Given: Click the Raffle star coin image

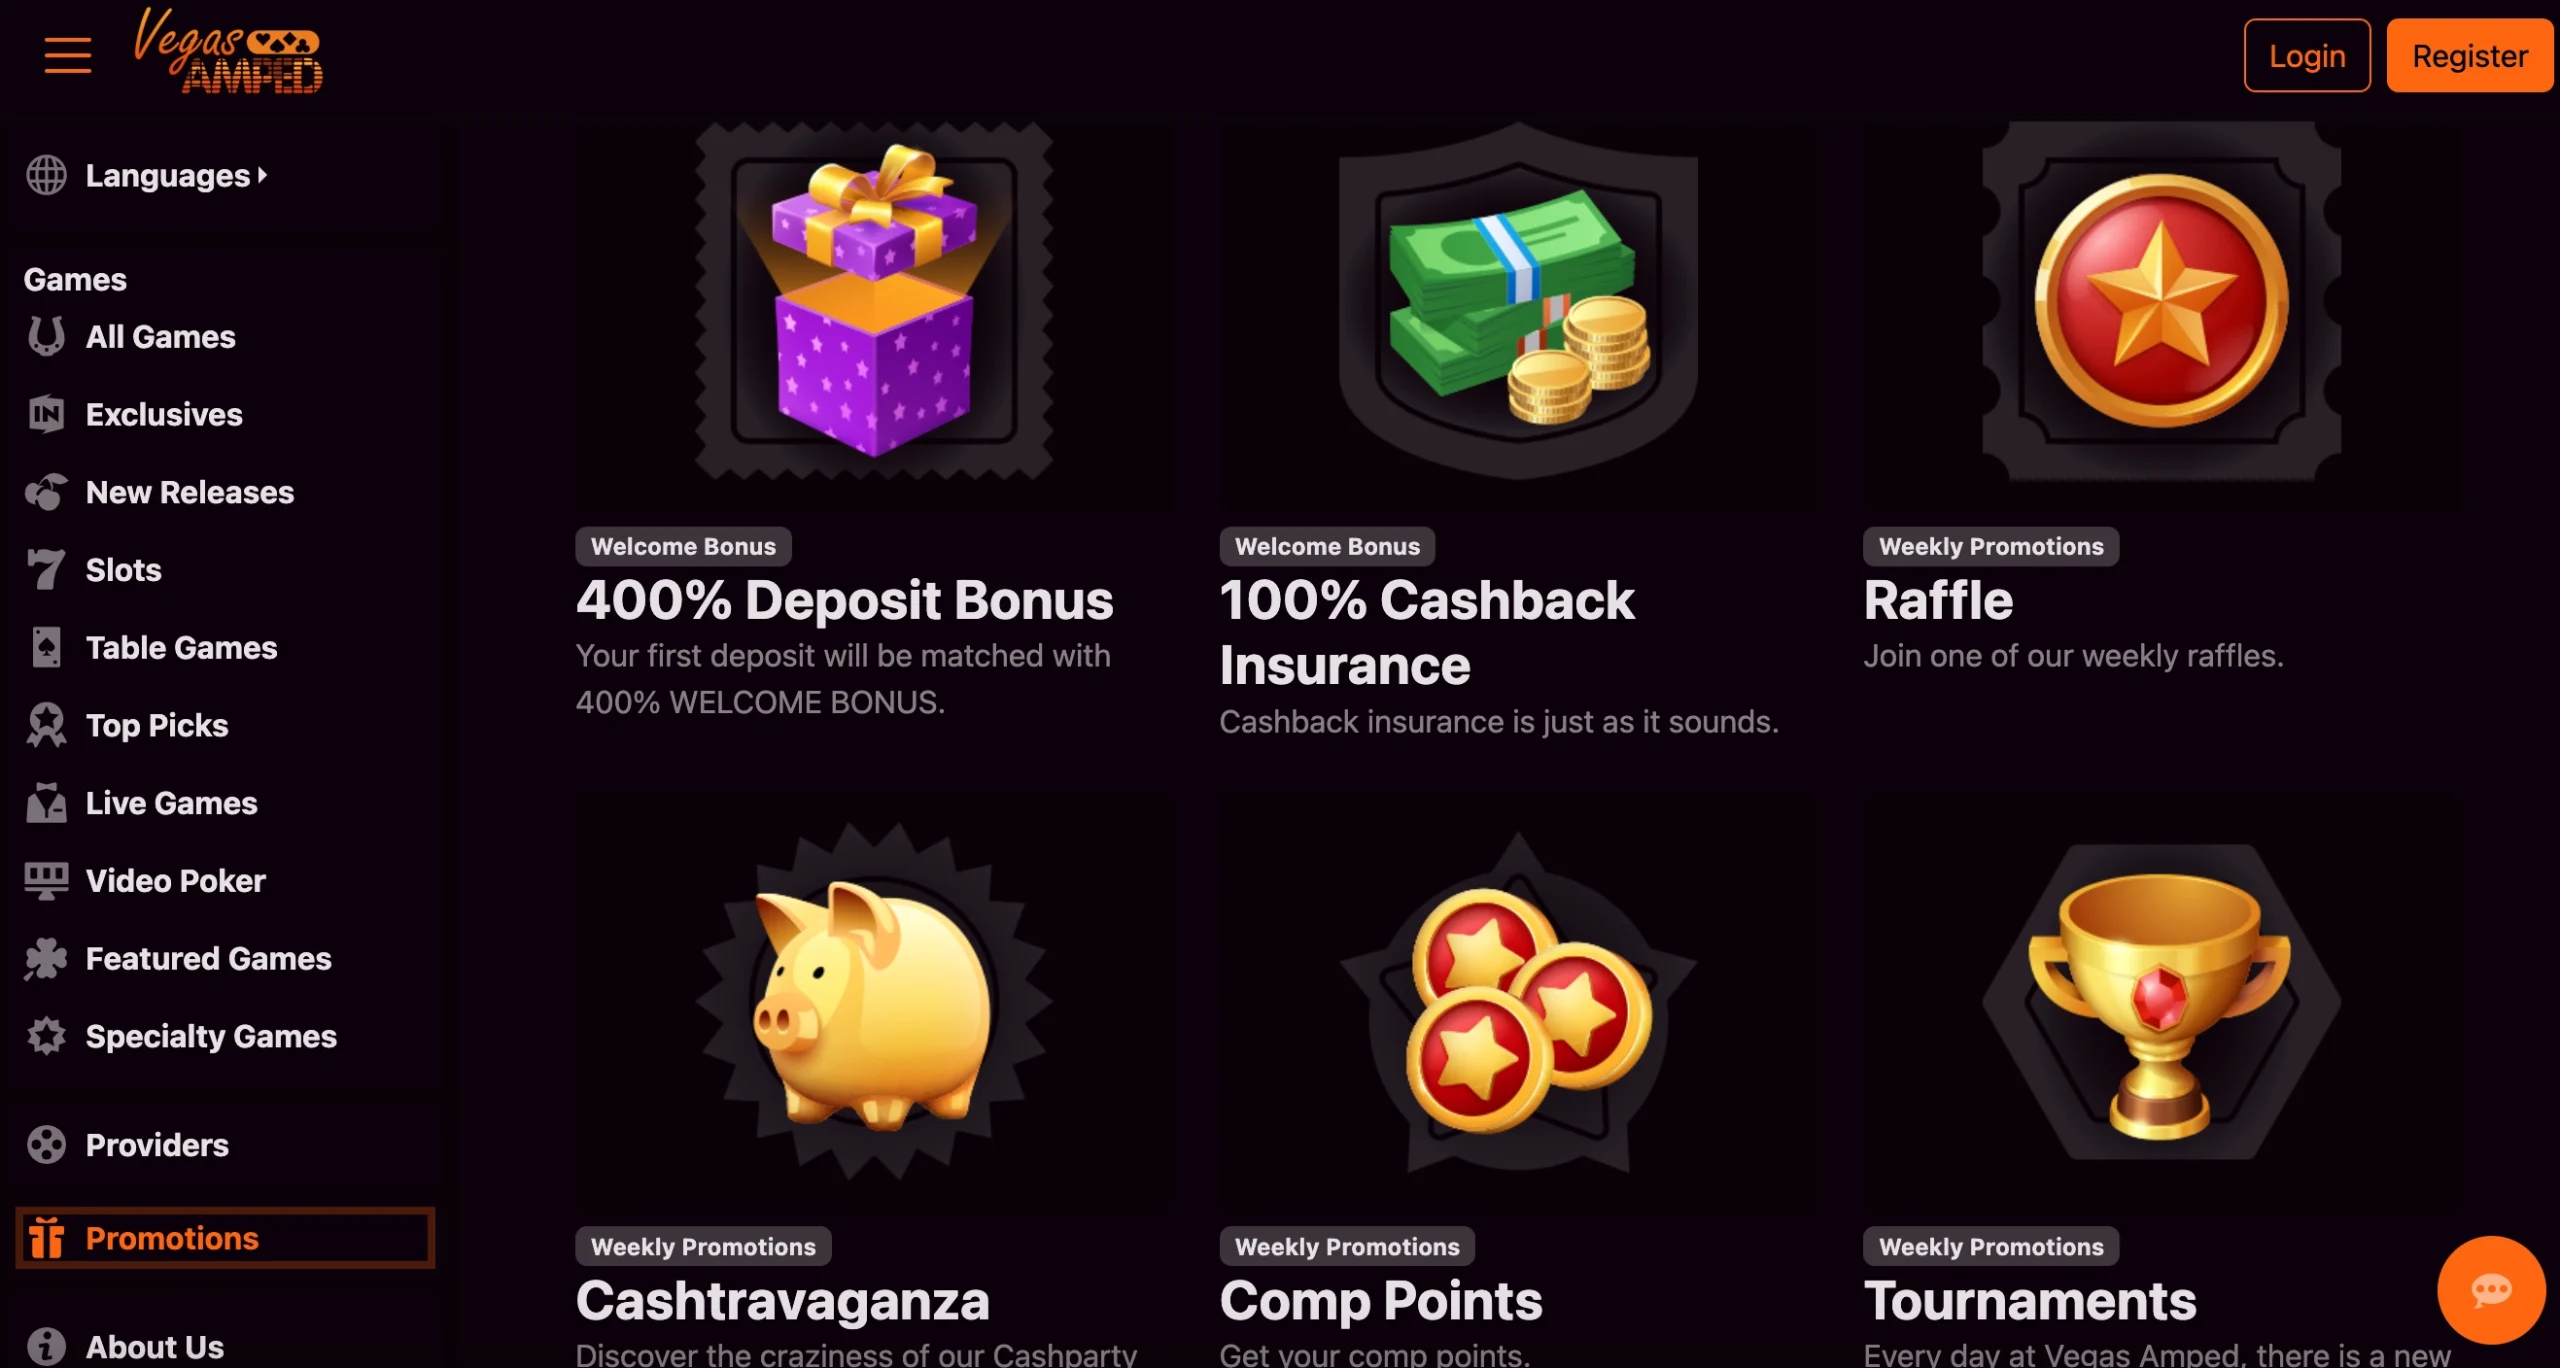Looking at the screenshot, I should 2161,301.
